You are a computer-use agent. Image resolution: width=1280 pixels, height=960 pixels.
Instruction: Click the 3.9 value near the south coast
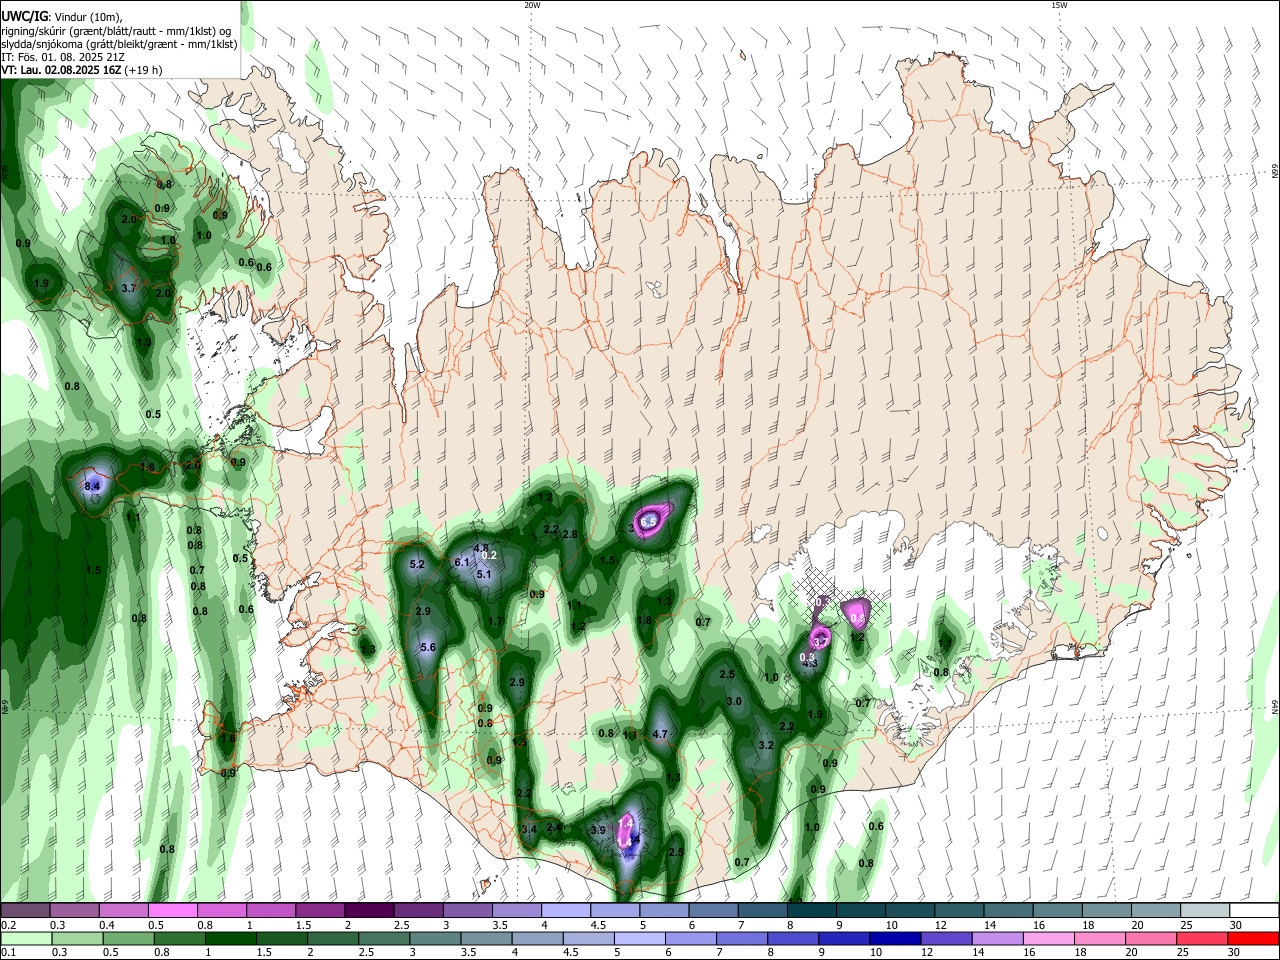[598, 831]
